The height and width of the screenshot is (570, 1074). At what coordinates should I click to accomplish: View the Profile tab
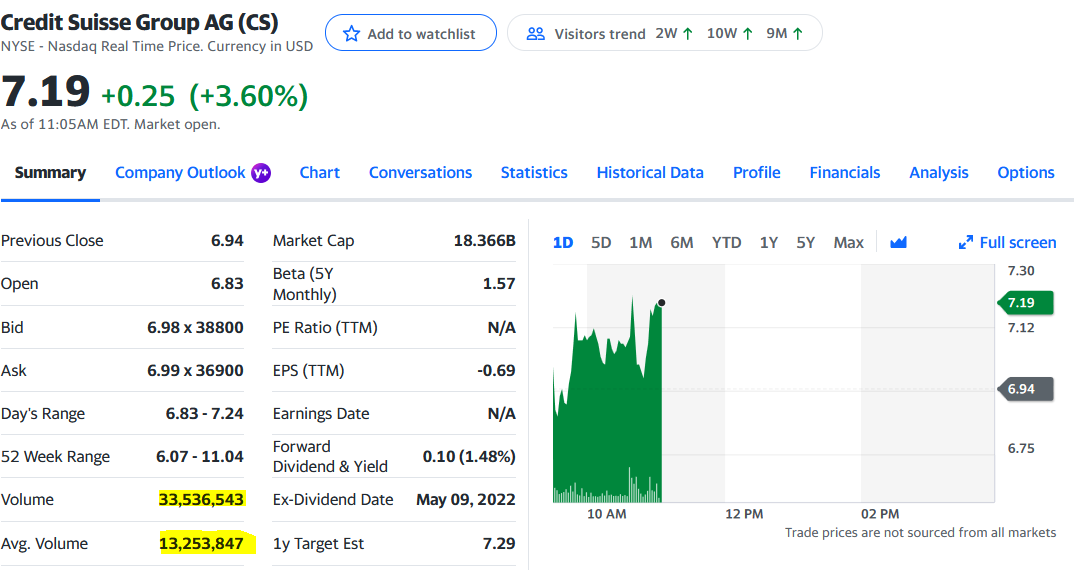click(x=757, y=173)
